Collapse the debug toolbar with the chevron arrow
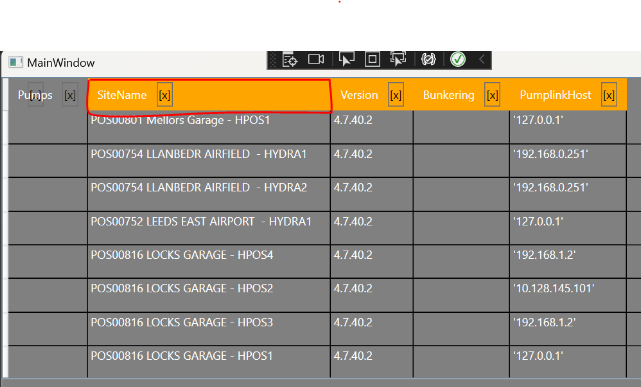Screen dimensions: 641x387 tap(482, 60)
